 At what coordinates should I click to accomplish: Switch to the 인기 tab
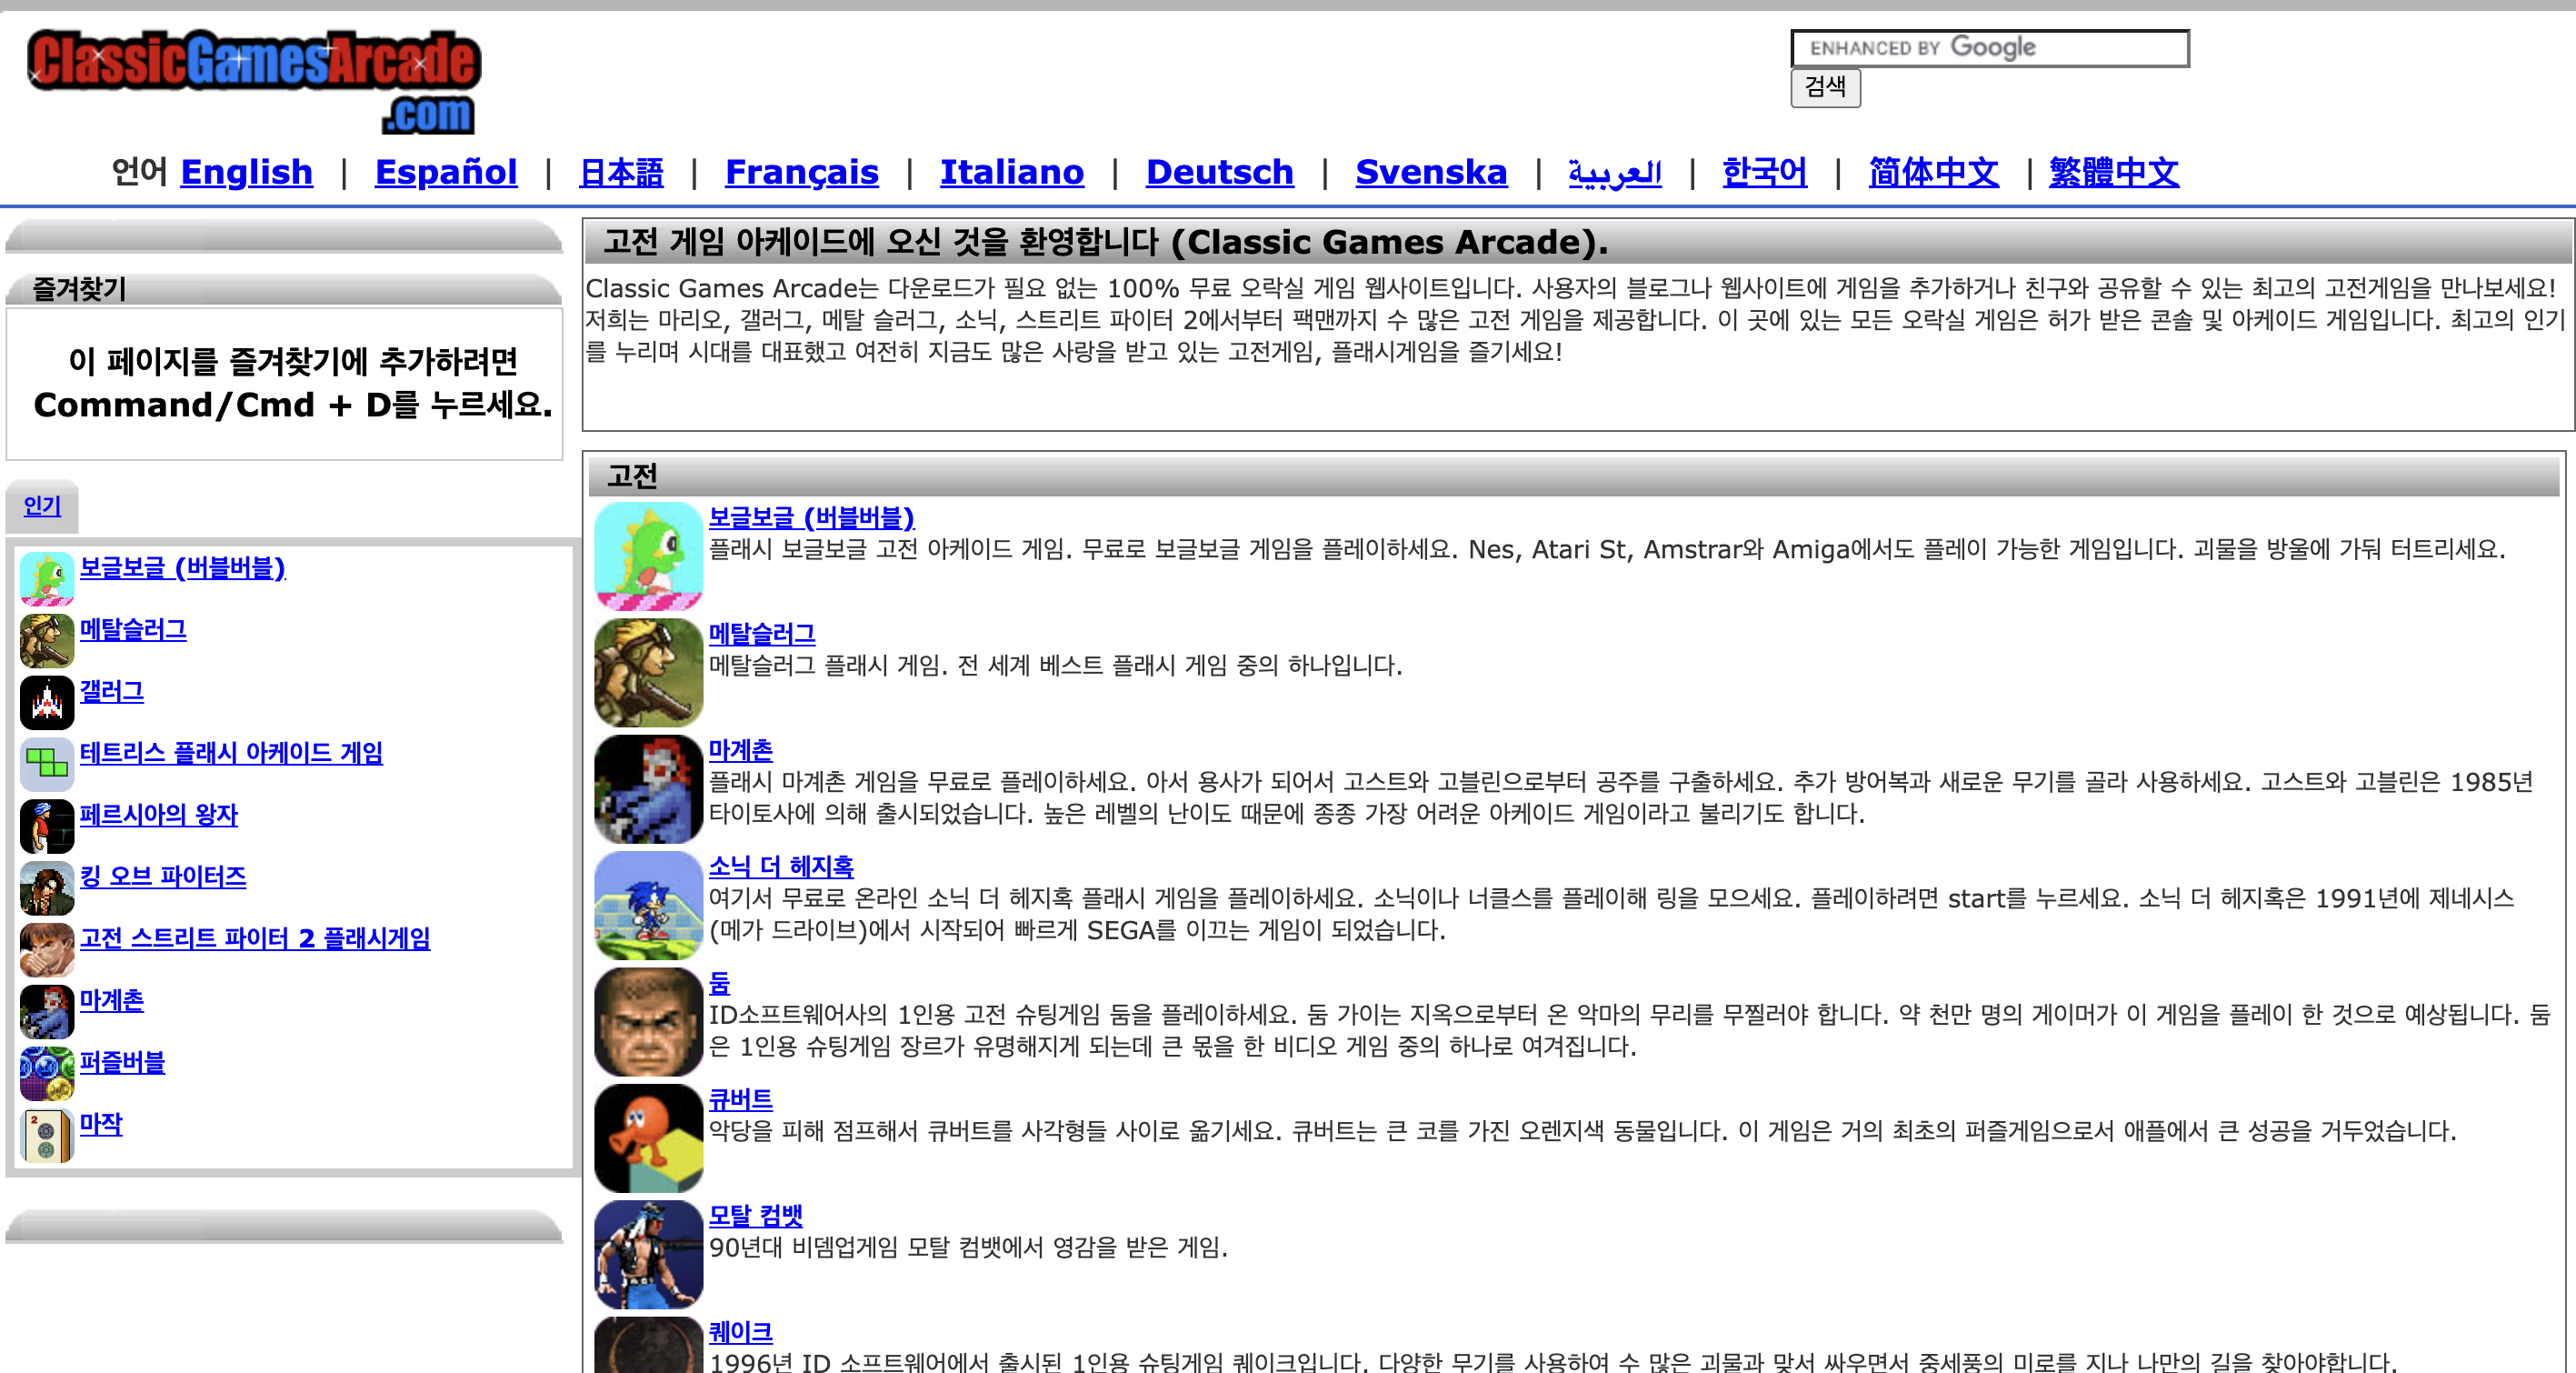click(x=42, y=506)
